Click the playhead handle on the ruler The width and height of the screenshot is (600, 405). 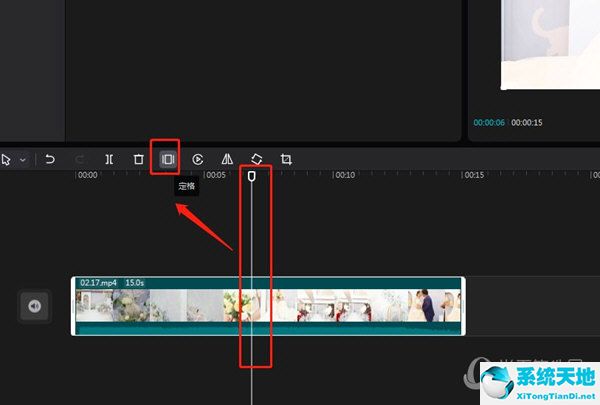tap(251, 176)
